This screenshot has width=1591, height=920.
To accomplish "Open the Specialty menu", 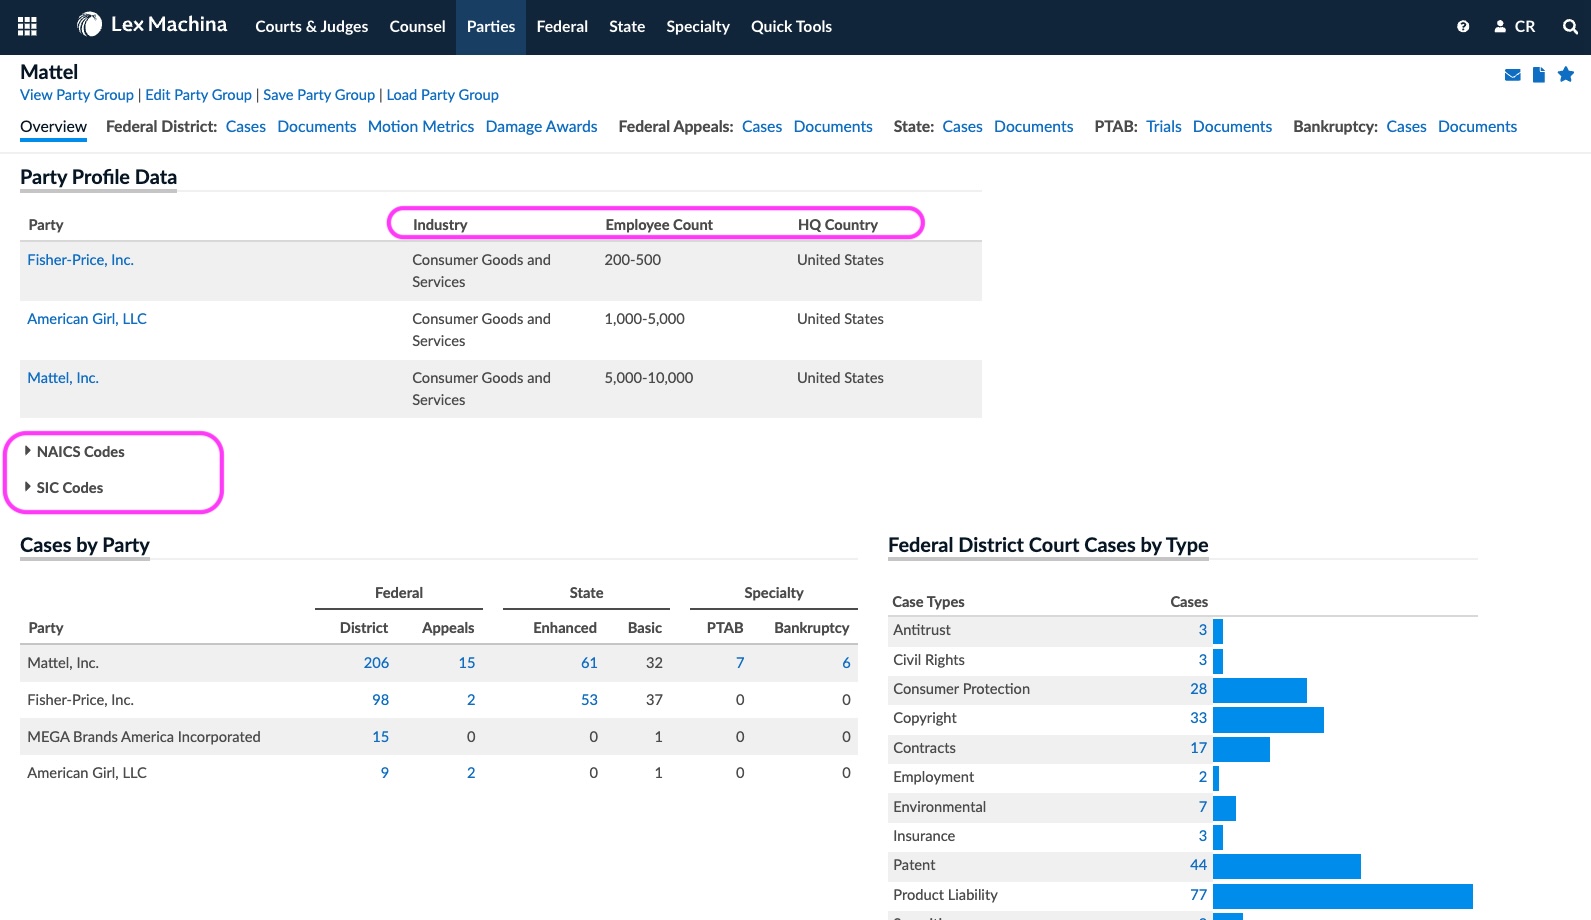I will click(x=698, y=27).
